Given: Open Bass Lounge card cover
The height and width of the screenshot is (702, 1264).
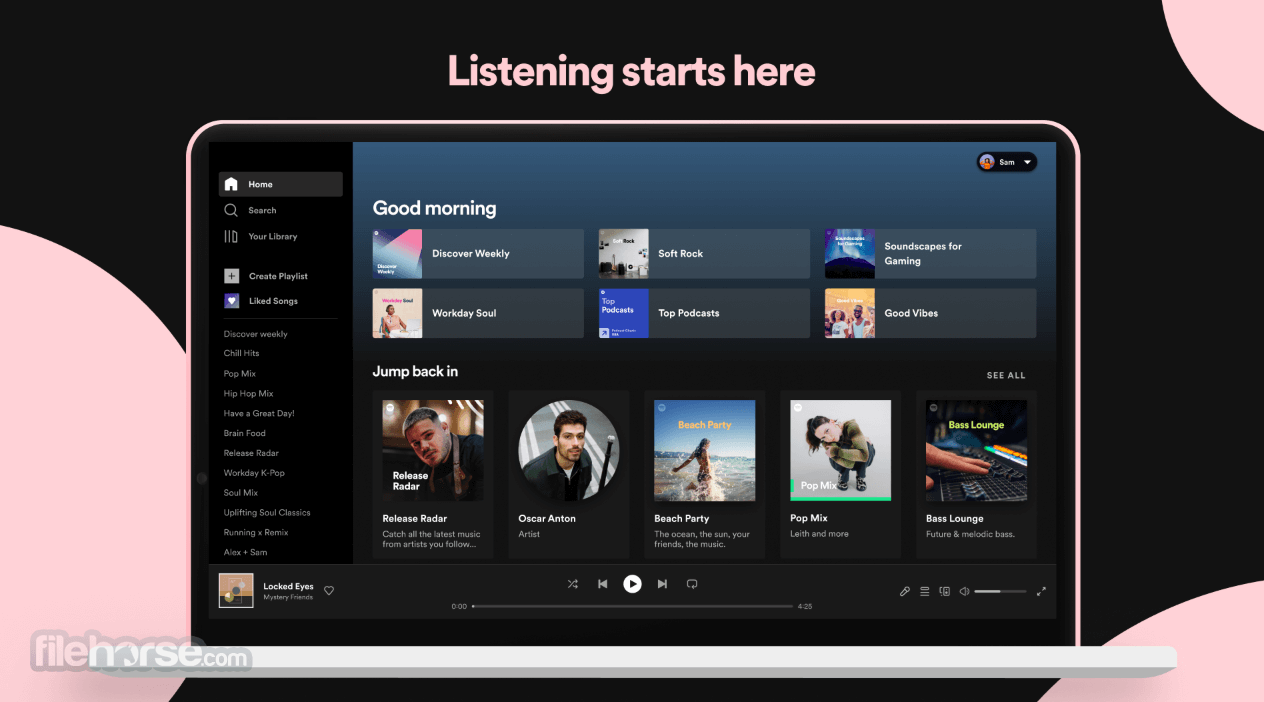Looking at the screenshot, I should coord(976,451).
